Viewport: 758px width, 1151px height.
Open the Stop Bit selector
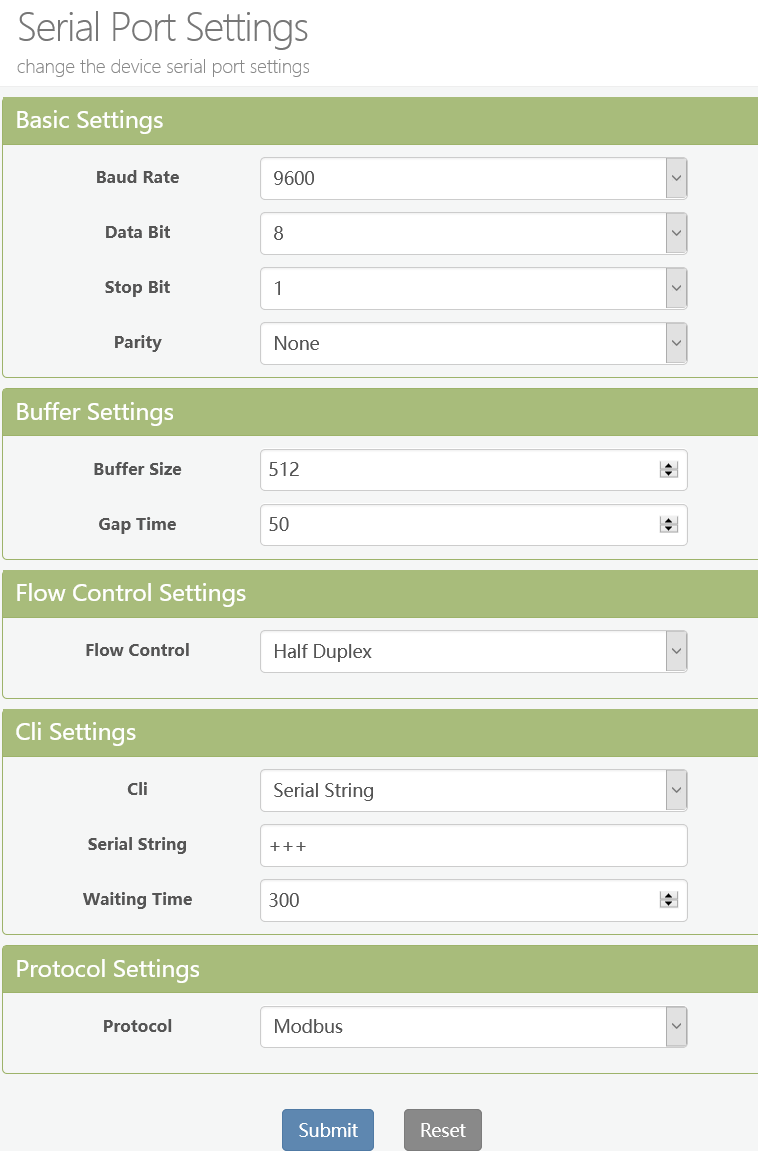pos(473,289)
